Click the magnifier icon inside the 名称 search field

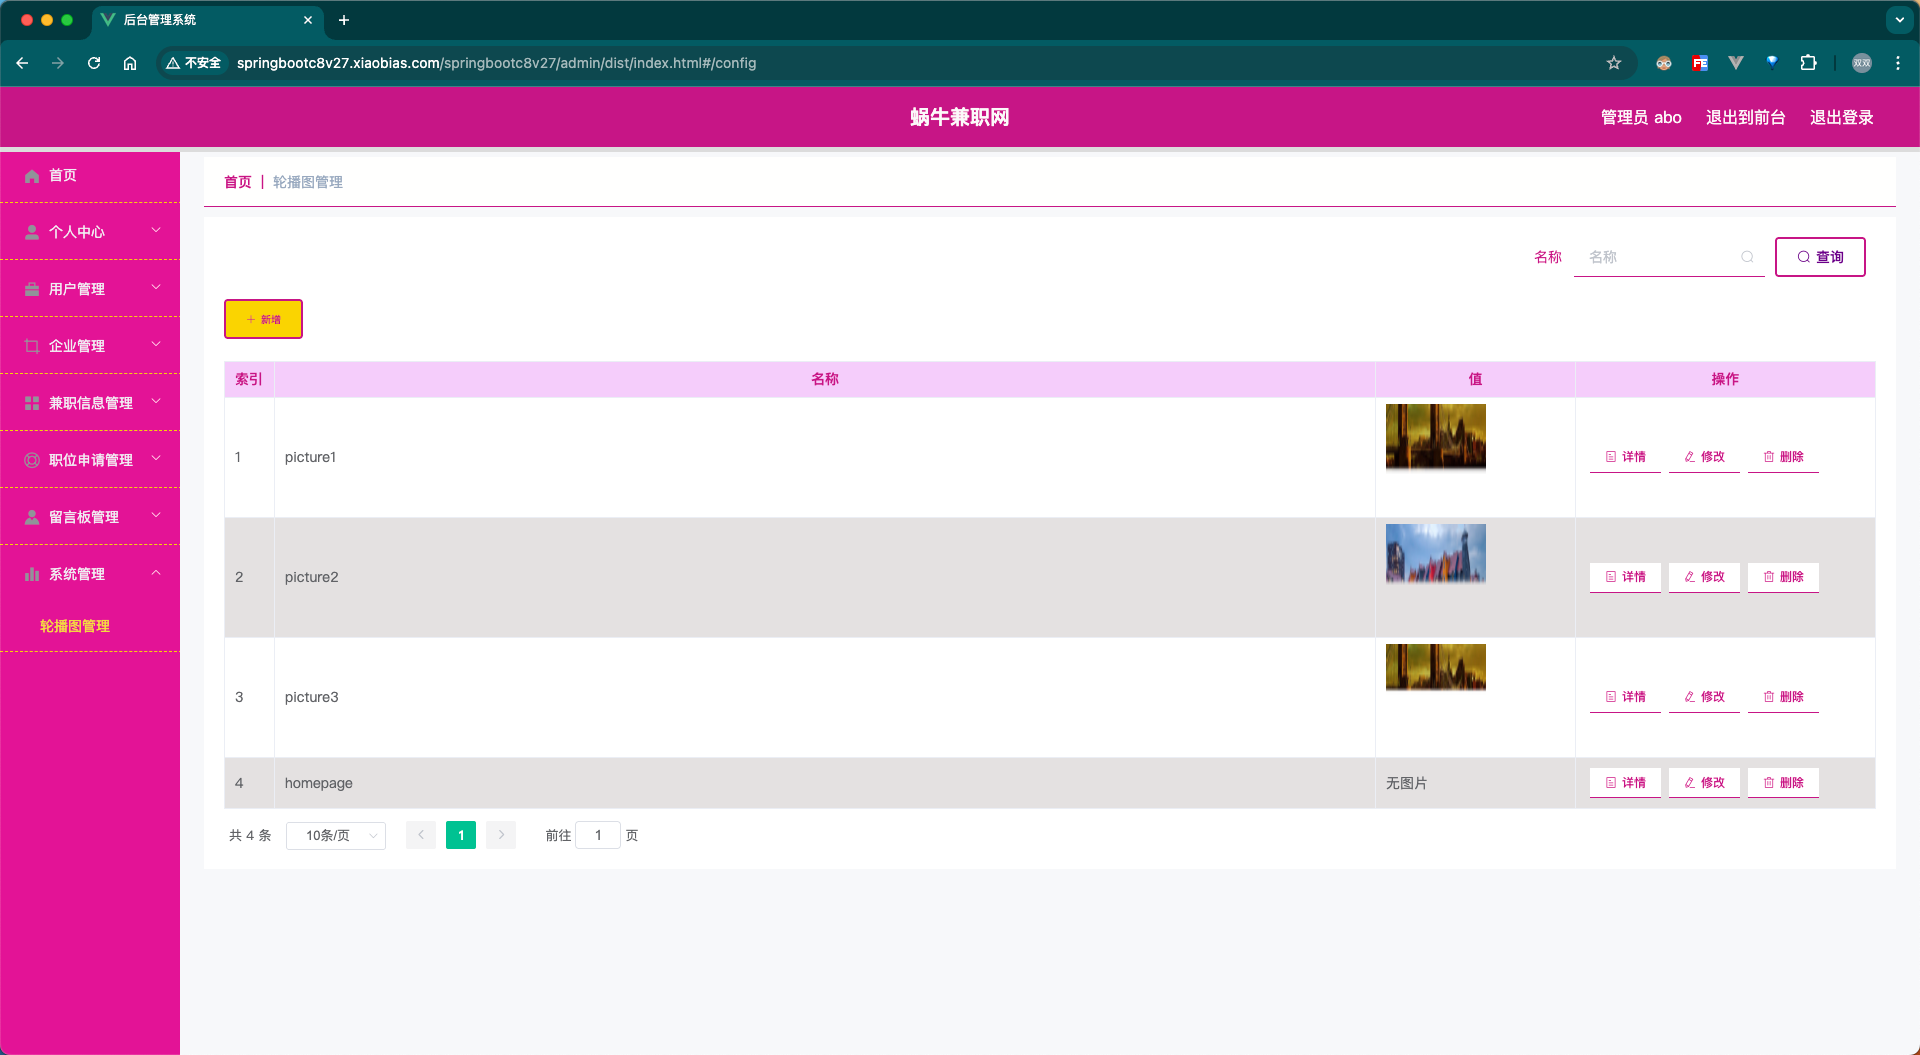pyautogui.click(x=1747, y=257)
